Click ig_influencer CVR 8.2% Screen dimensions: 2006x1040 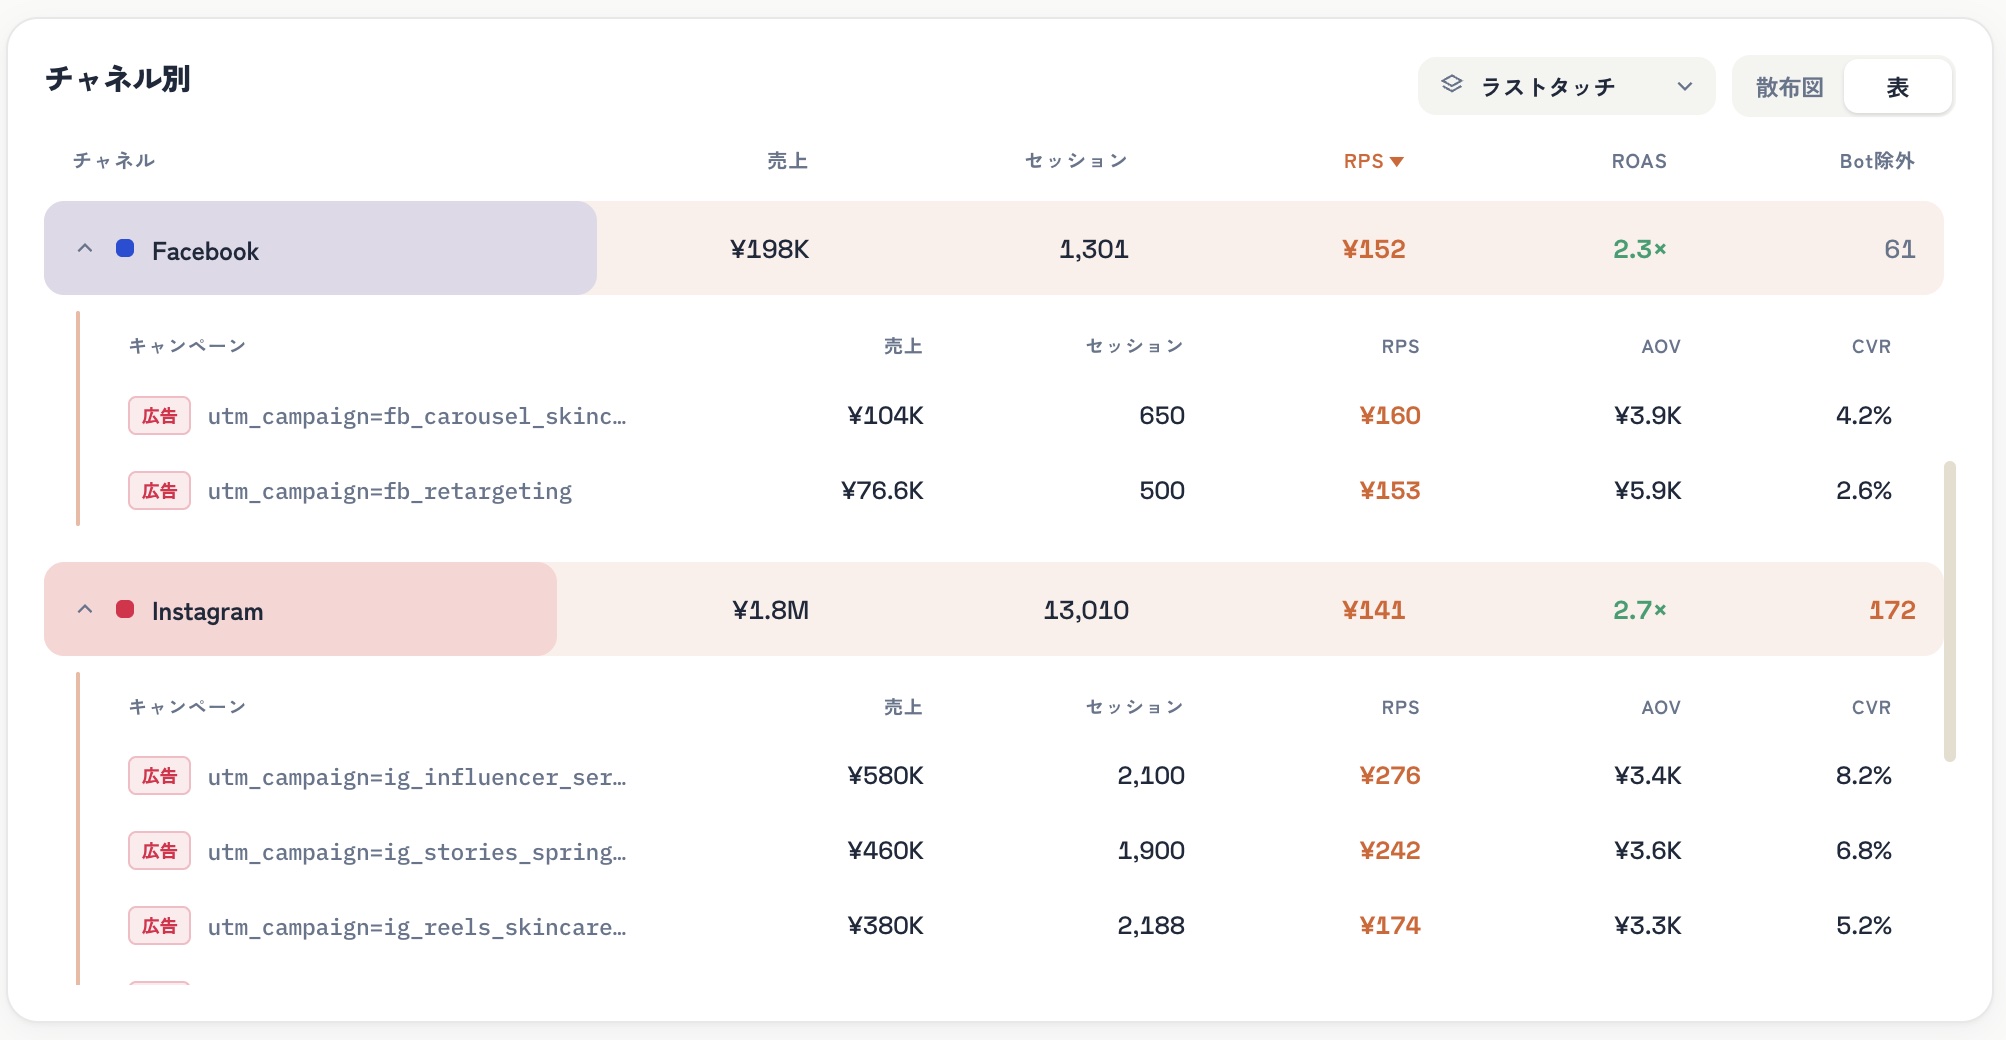(1863, 775)
